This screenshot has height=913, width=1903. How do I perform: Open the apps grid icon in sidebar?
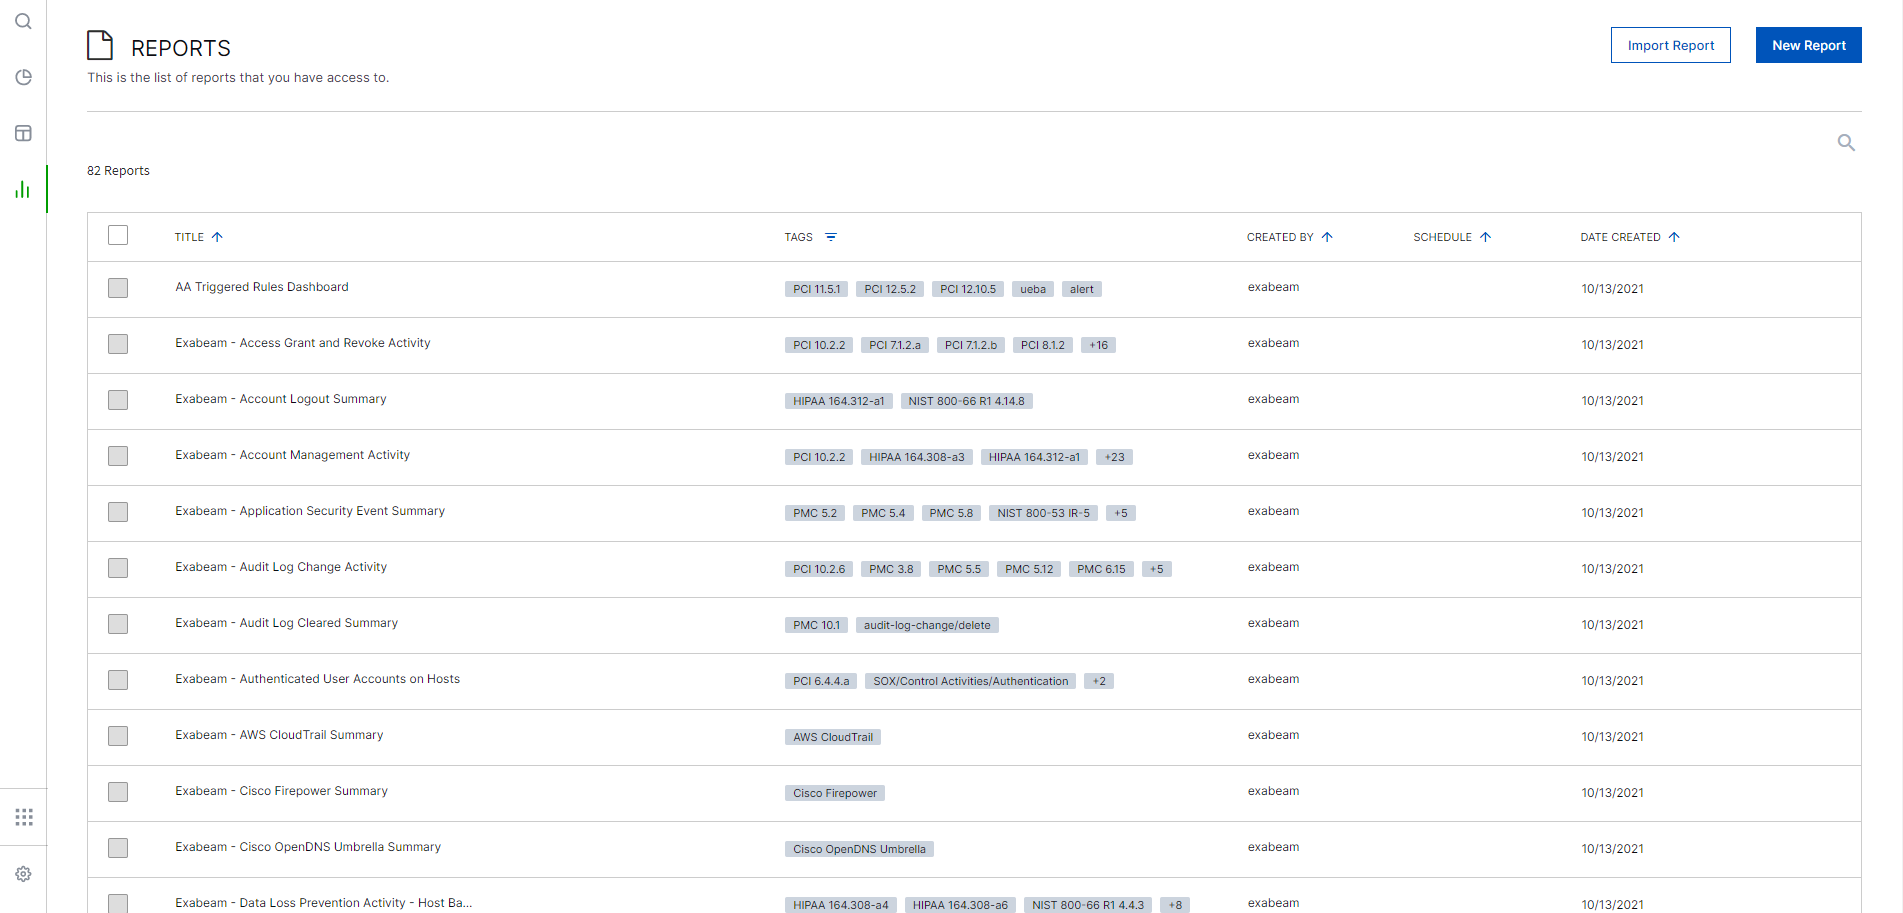pyautogui.click(x=24, y=817)
